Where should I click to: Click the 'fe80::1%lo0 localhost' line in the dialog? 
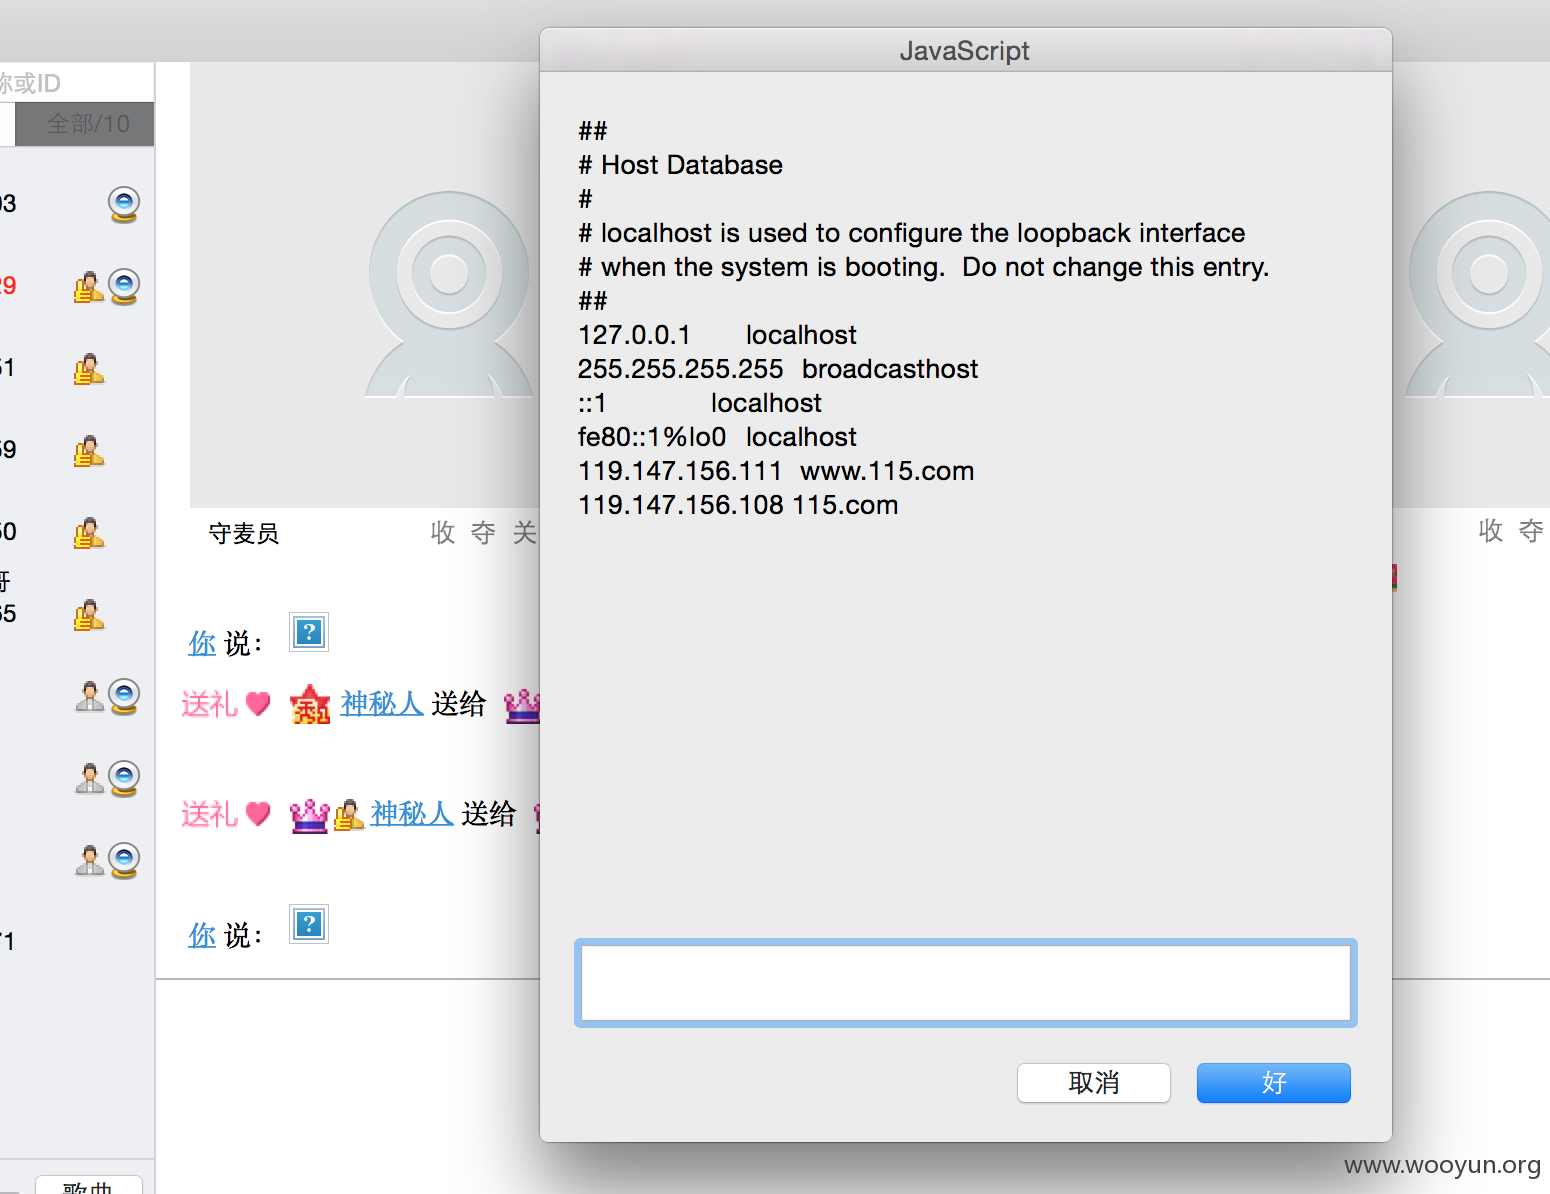tap(717, 437)
